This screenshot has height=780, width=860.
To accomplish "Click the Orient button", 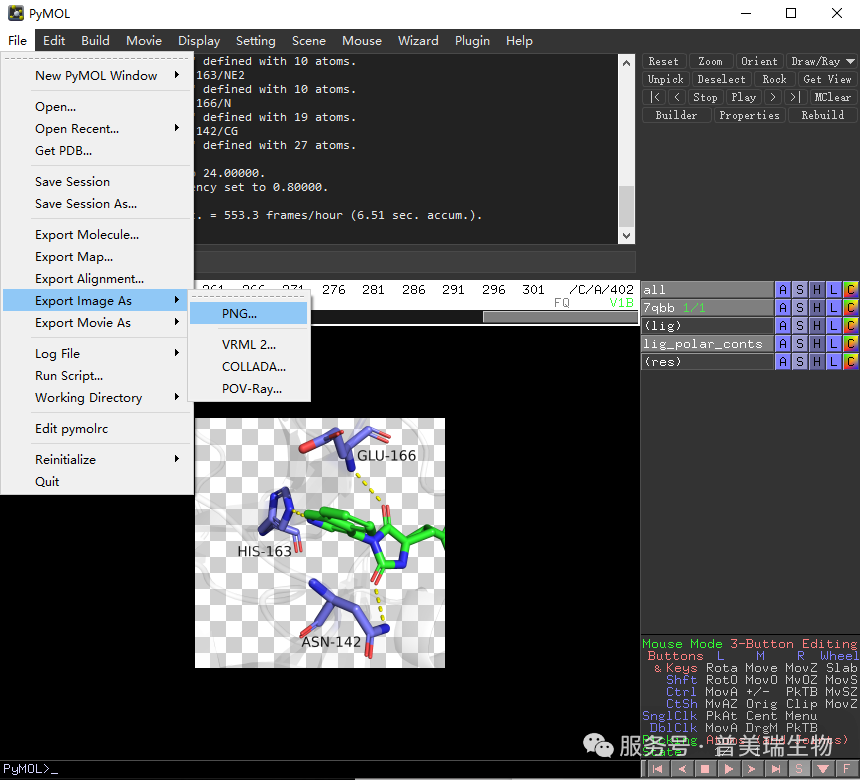I will point(759,61).
